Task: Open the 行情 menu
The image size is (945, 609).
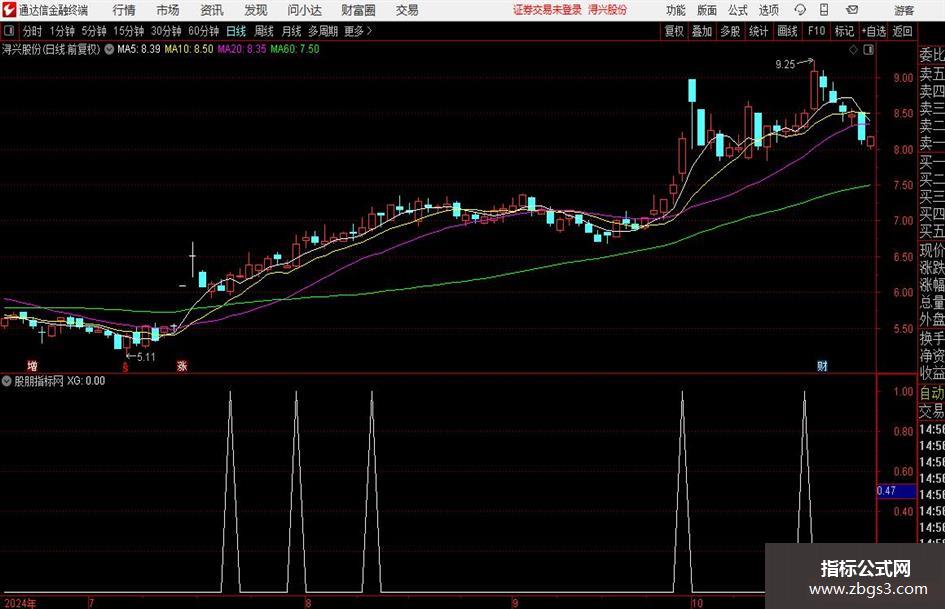Action: [124, 10]
